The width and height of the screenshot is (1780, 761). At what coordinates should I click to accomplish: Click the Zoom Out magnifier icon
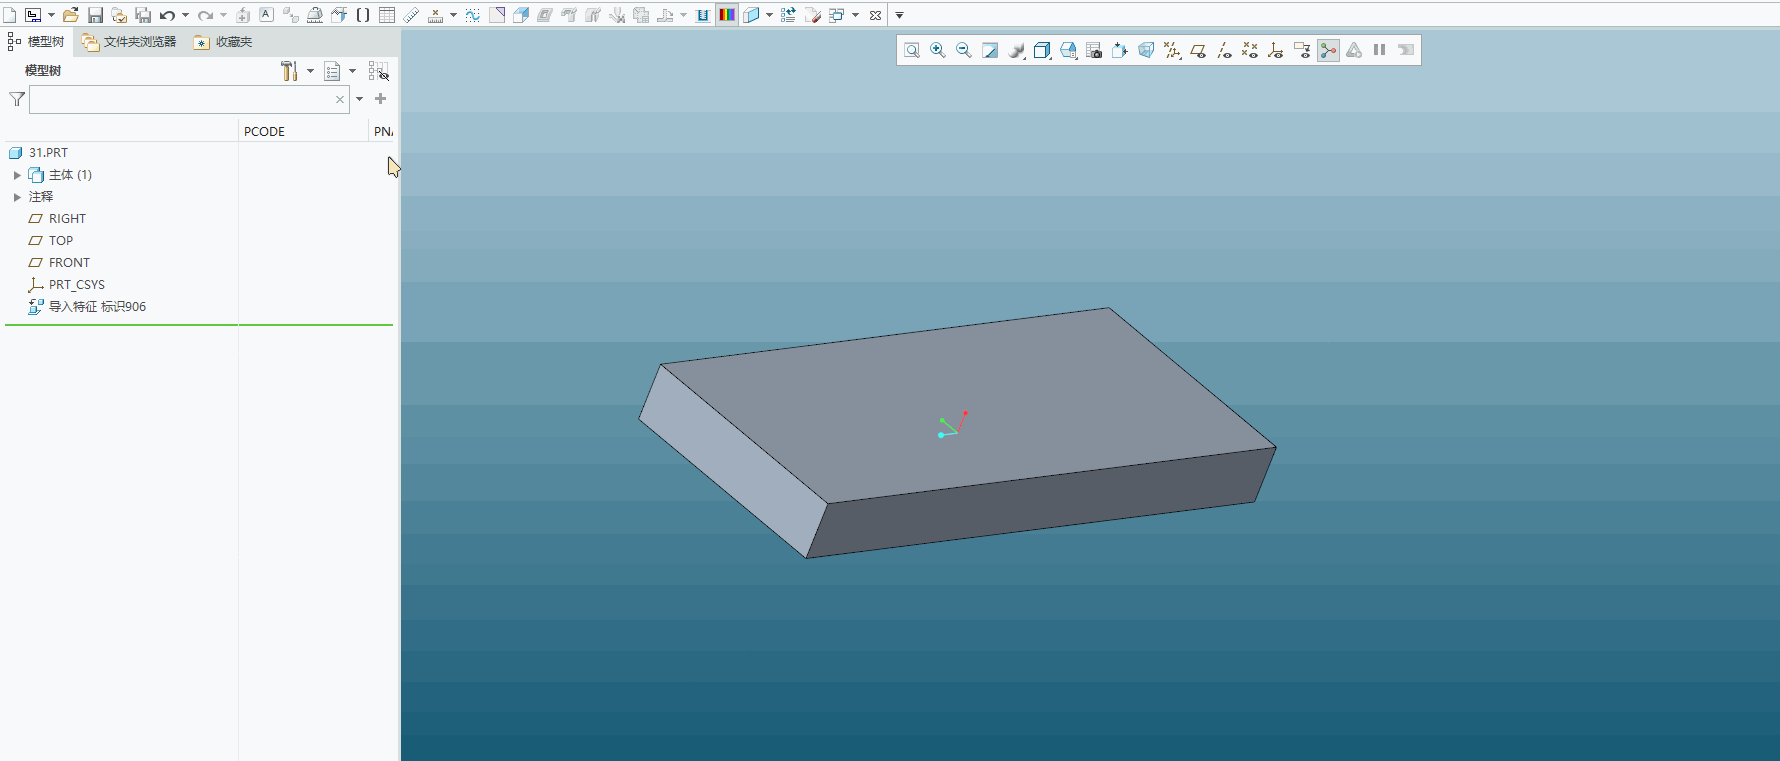[x=964, y=51]
